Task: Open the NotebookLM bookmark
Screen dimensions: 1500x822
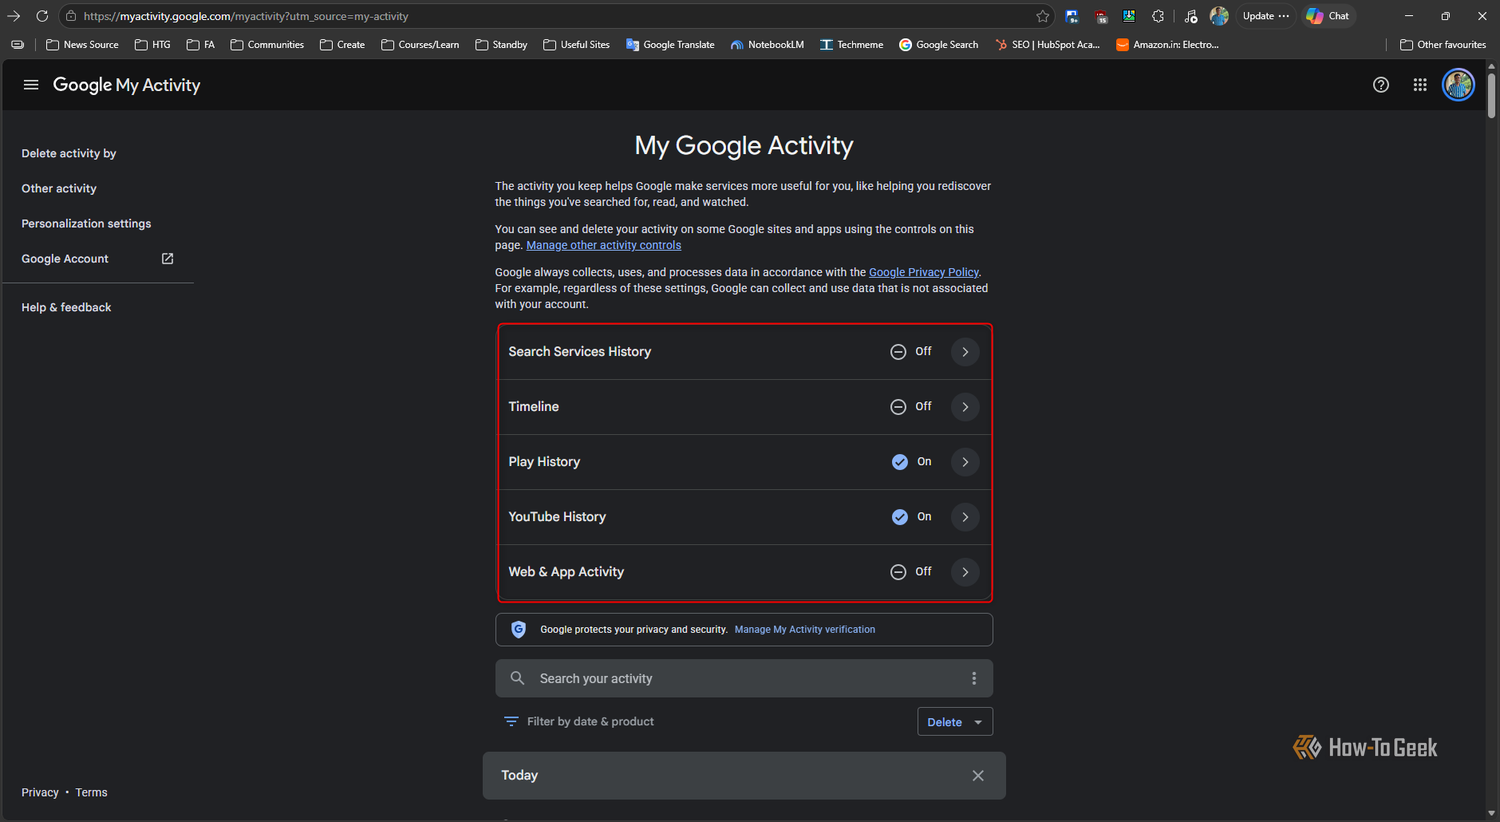Action: 767,45
